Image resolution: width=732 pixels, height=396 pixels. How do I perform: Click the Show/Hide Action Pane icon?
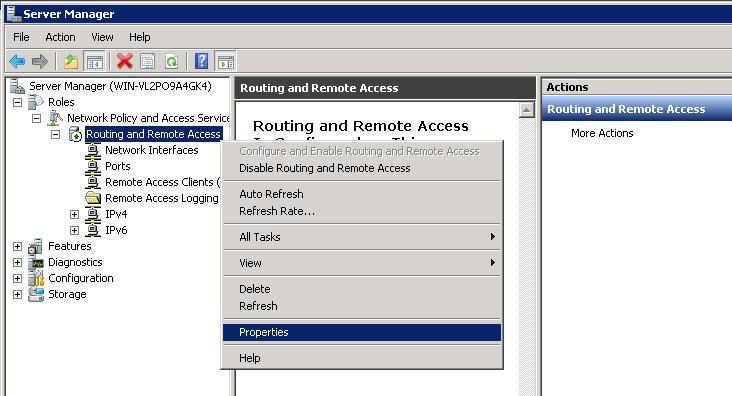pos(225,61)
